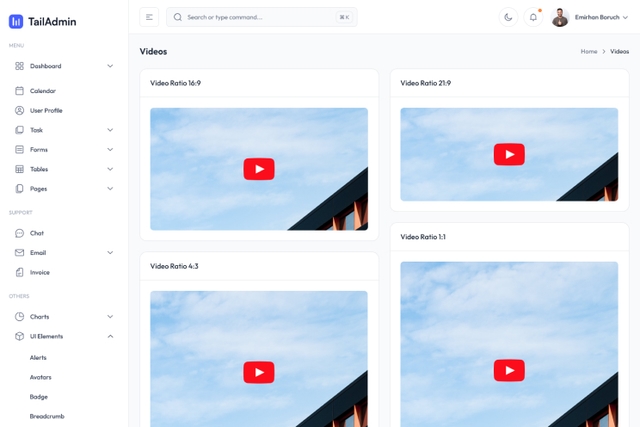The width and height of the screenshot is (640, 427).
Task: Click the Chat bubble icon
Action: point(19,233)
